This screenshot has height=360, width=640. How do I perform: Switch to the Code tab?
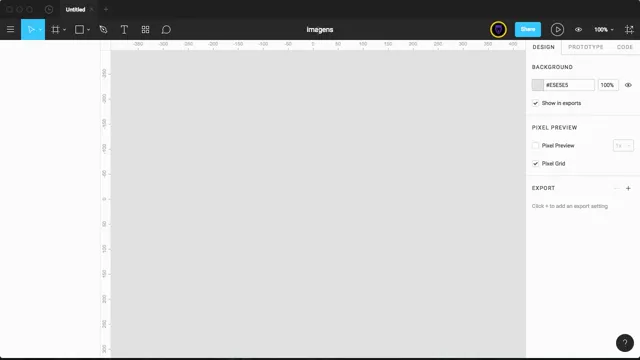624,47
